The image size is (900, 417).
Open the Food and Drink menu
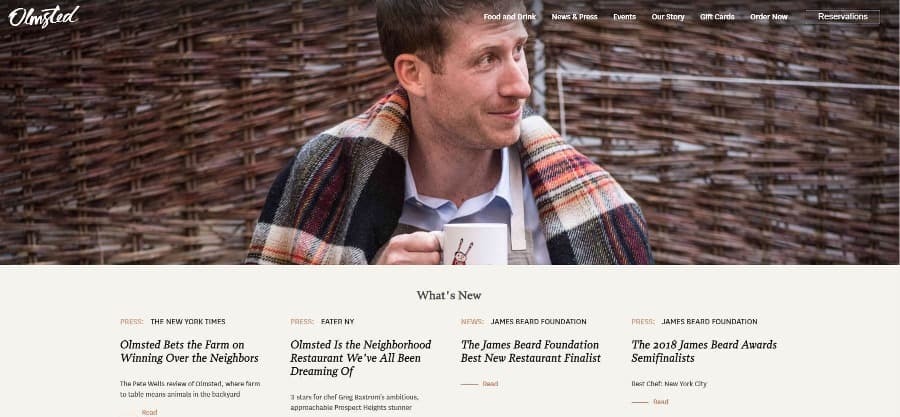click(509, 17)
